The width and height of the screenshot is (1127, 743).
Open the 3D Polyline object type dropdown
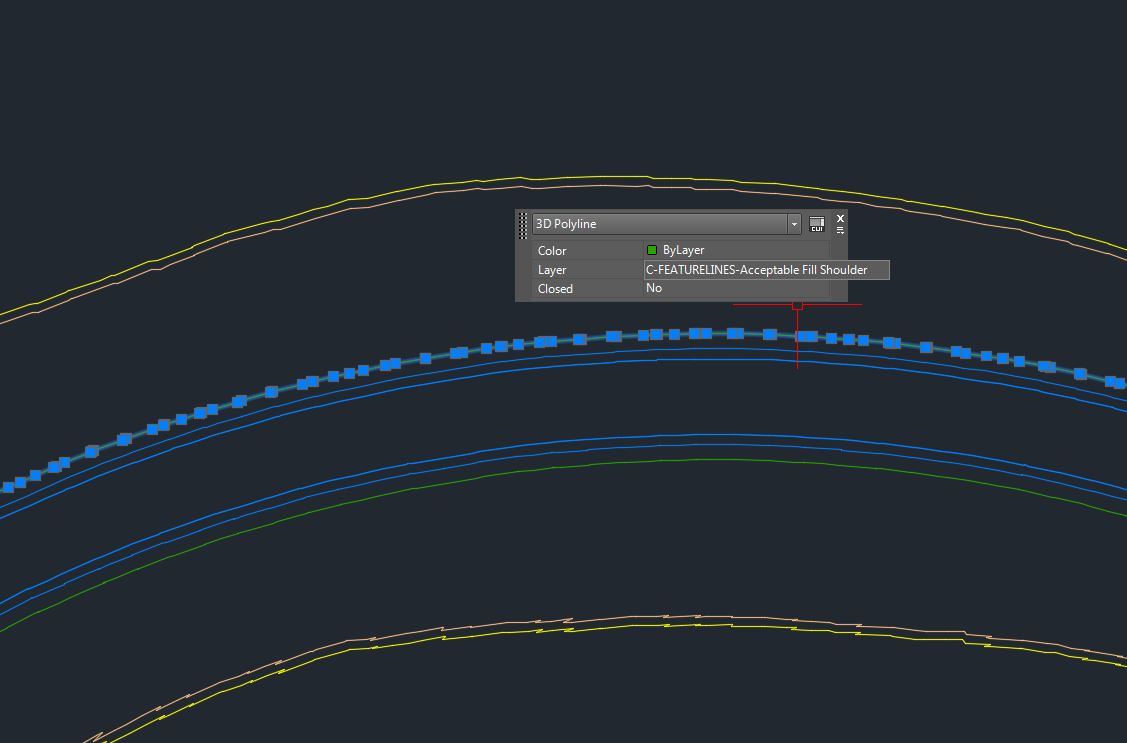pos(666,224)
